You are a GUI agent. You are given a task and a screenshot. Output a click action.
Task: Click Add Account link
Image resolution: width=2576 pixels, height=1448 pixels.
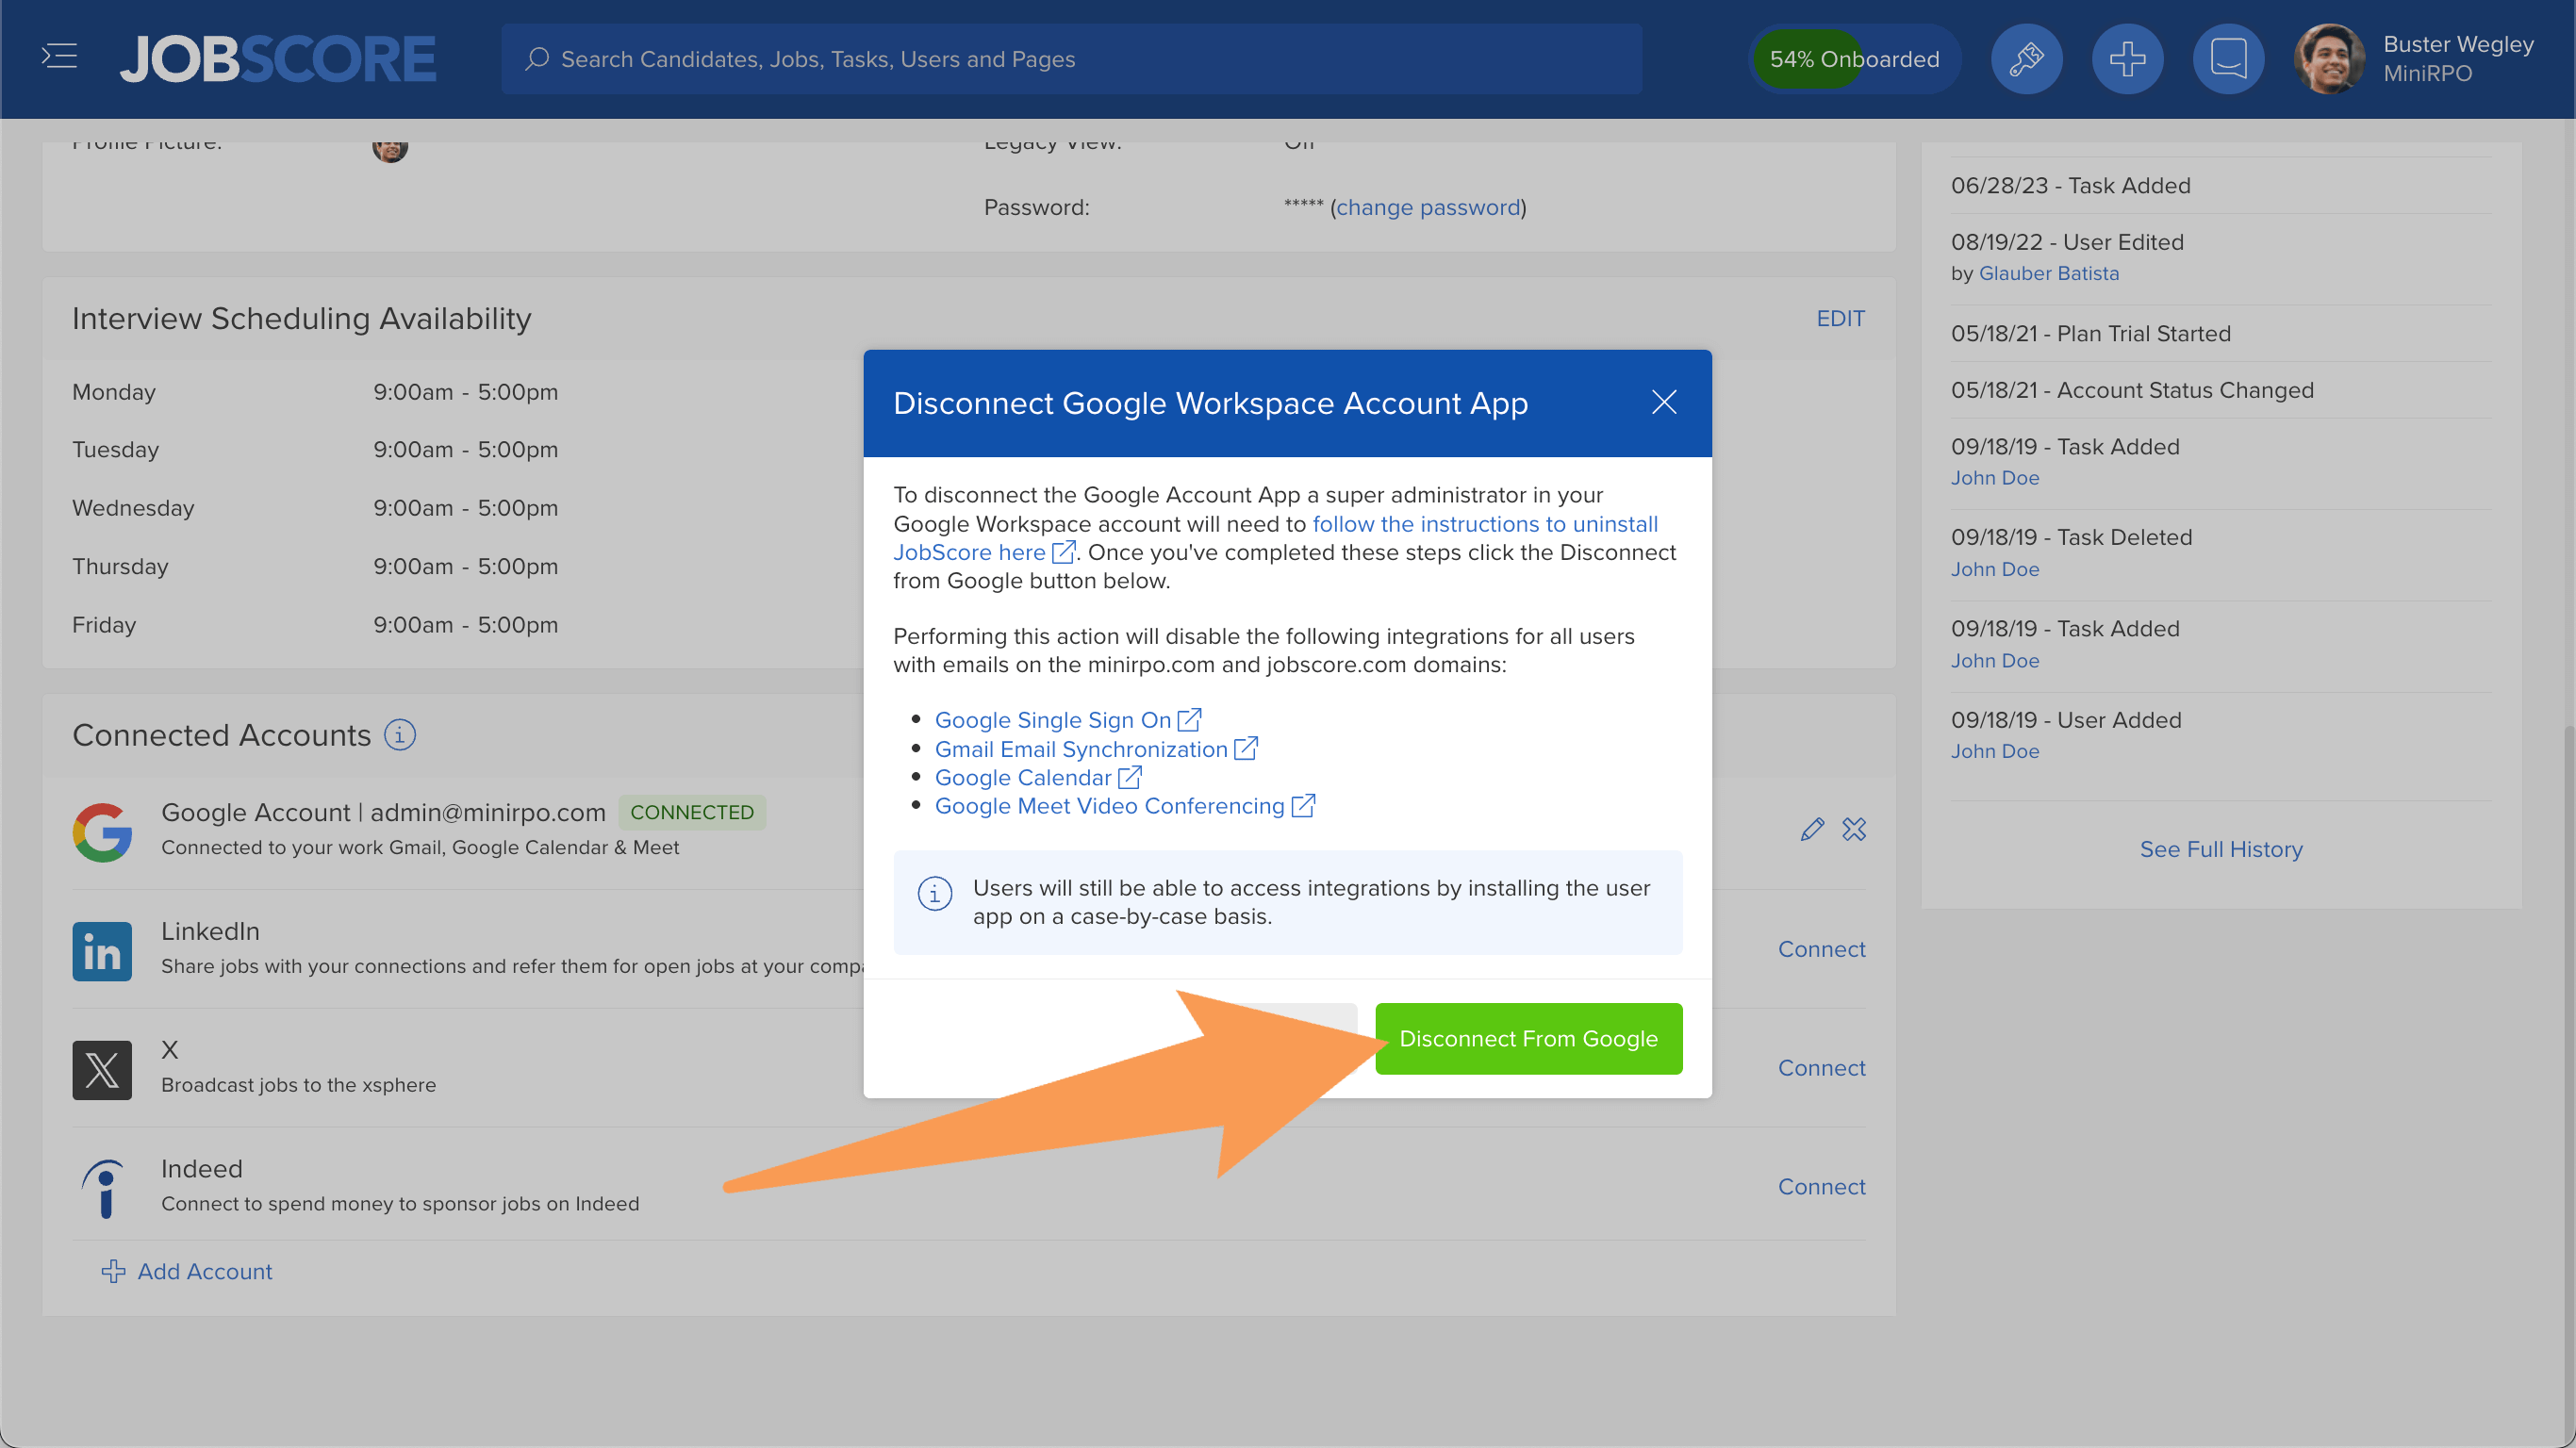[204, 1271]
